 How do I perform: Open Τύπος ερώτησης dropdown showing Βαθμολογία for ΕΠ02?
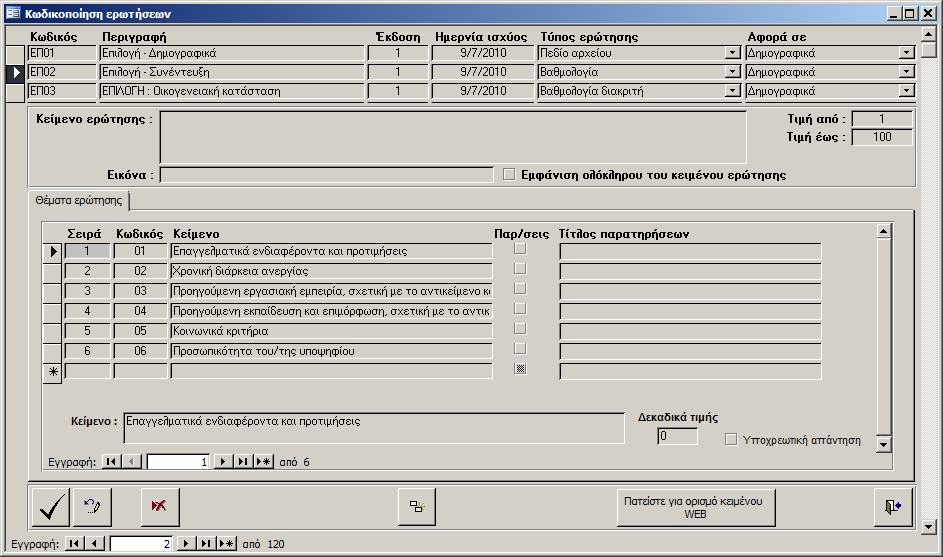[x=732, y=72]
